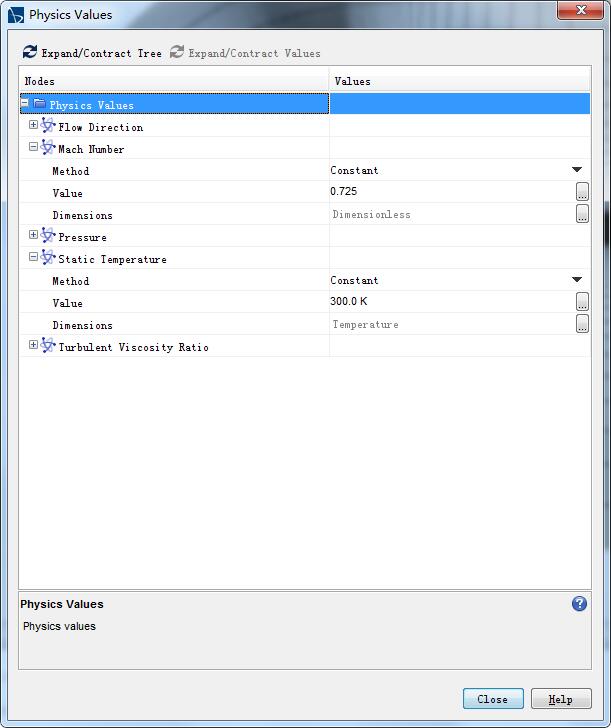Expand the Pressure node
This screenshot has width=611, height=728.
(33, 236)
